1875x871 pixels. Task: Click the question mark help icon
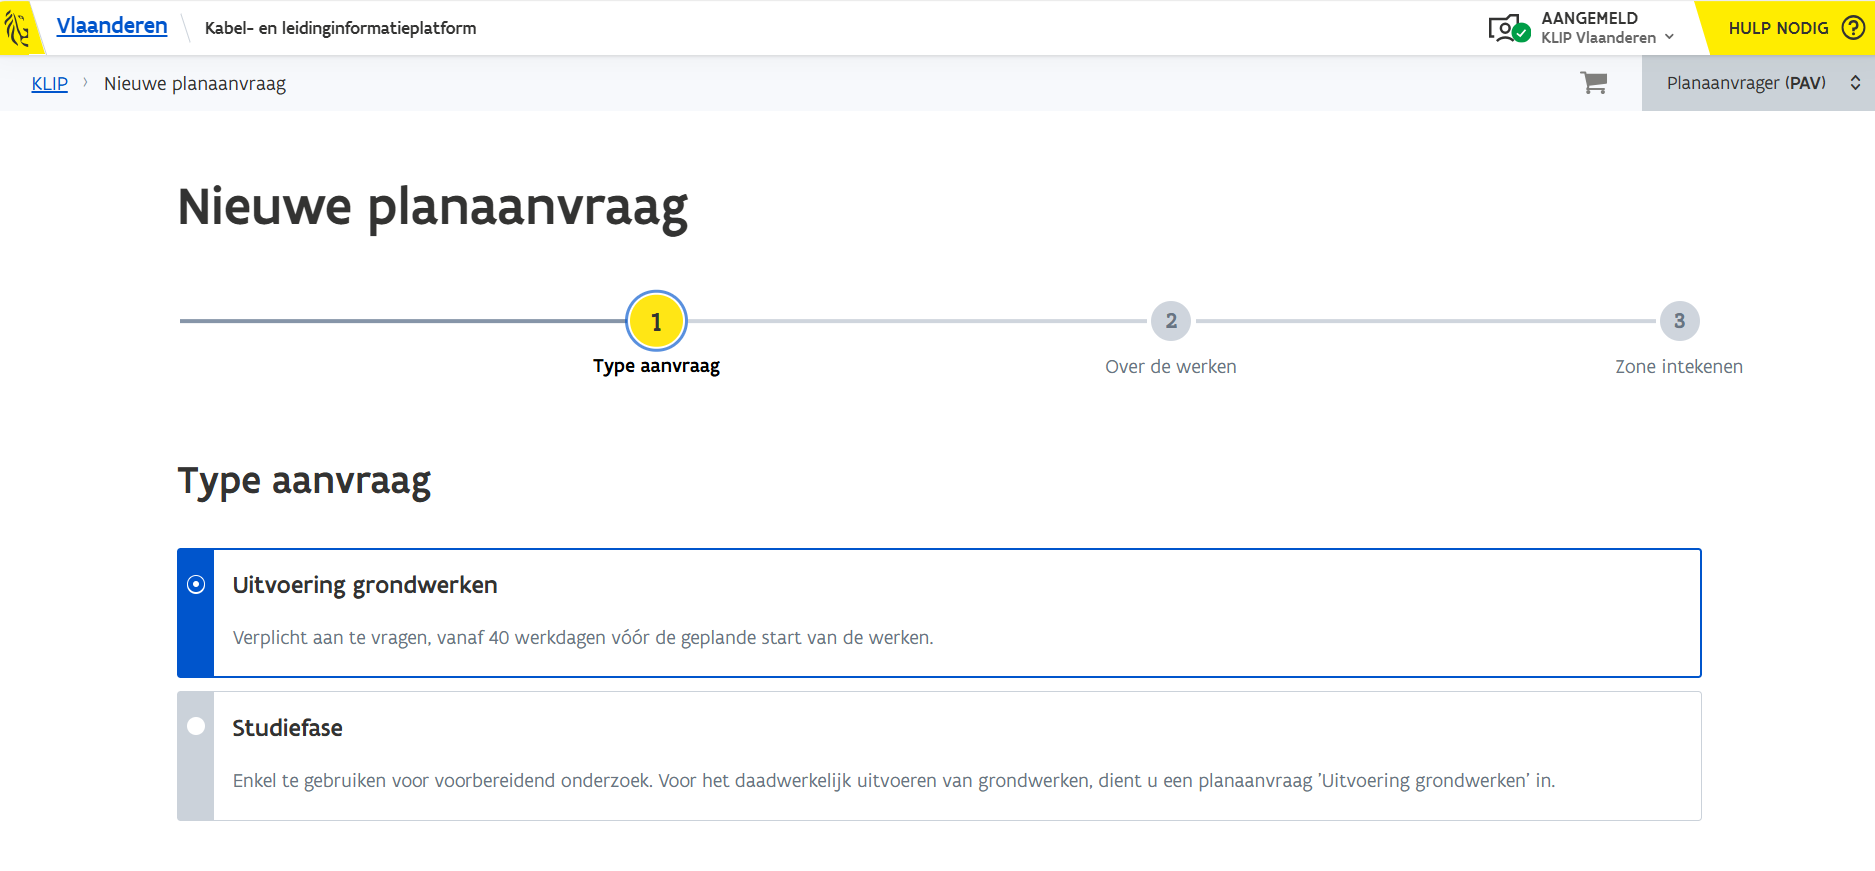tap(1853, 28)
